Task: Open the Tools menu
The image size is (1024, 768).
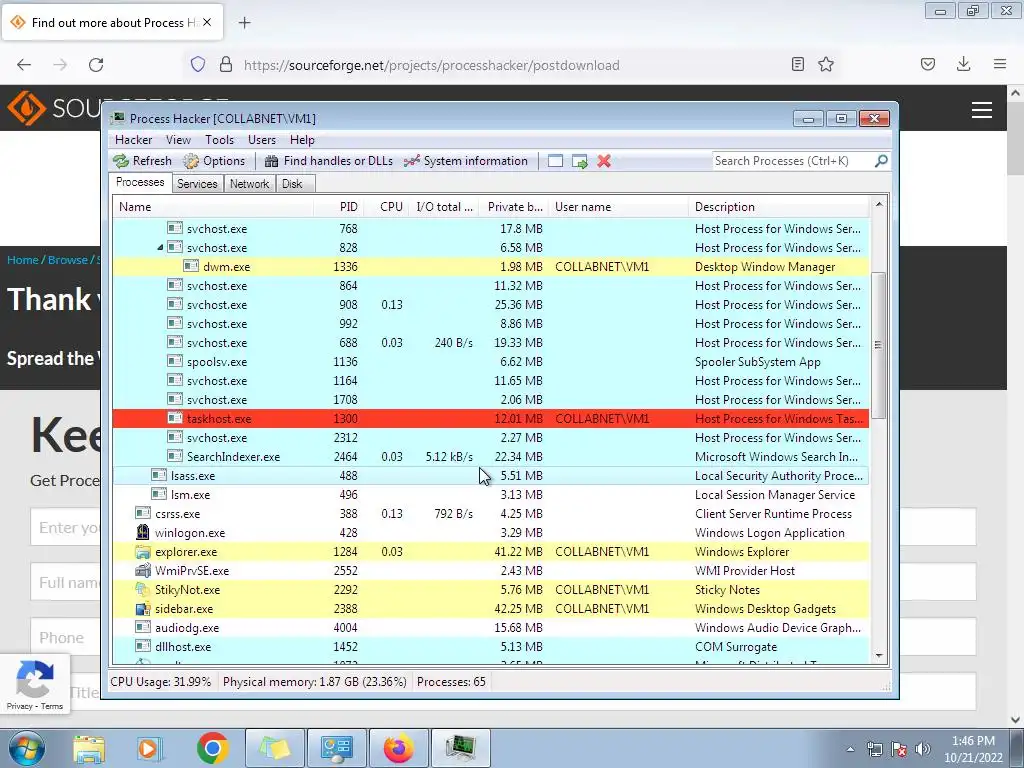Action: coord(219,140)
